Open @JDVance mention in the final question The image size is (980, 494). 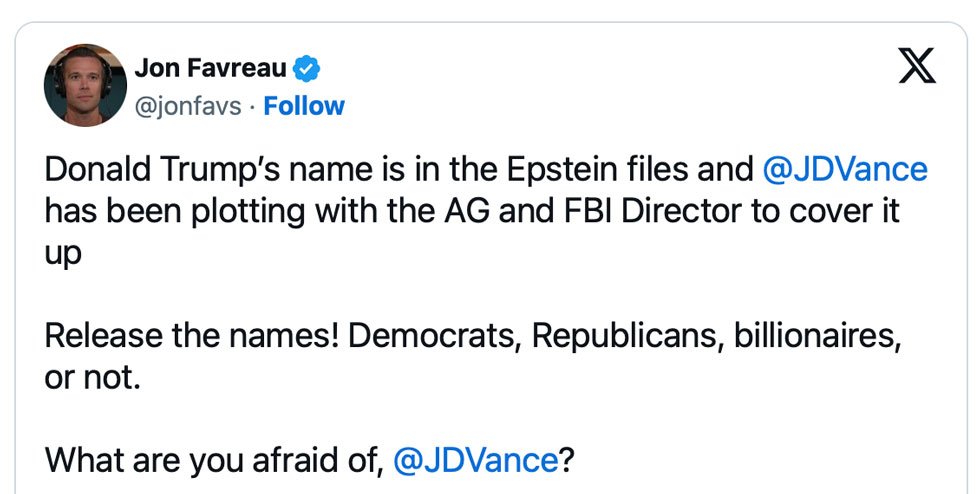coord(476,461)
